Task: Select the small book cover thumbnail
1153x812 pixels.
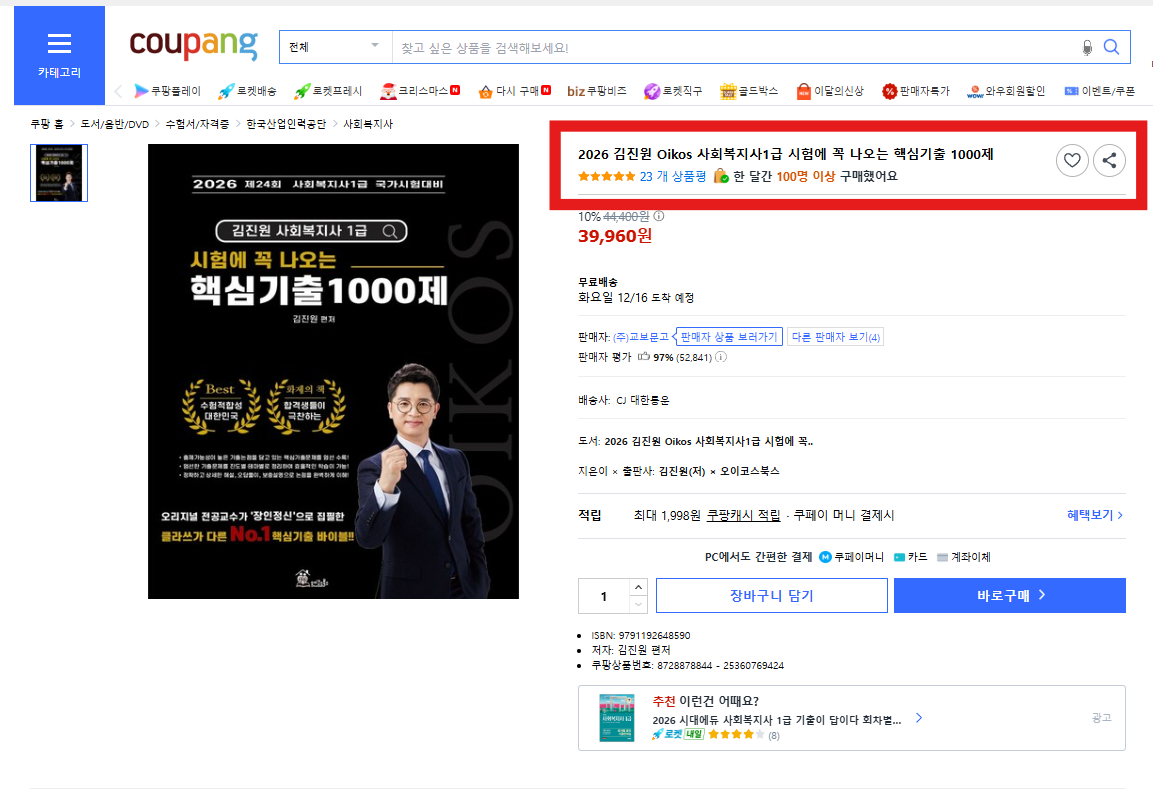Action: (59, 173)
